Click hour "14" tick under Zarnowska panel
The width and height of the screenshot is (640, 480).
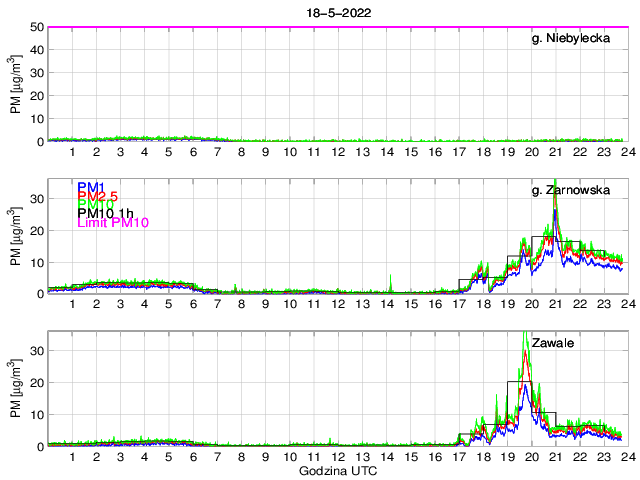coord(387,304)
